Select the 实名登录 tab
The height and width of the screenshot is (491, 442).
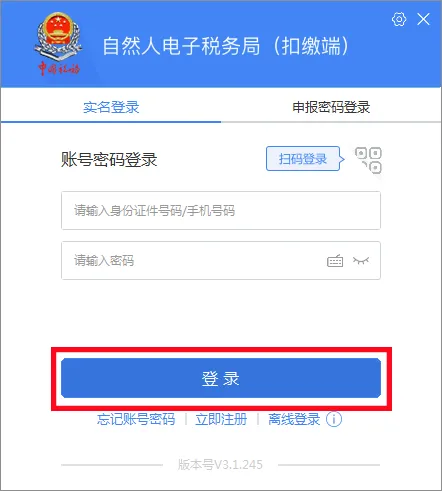click(111, 107)
